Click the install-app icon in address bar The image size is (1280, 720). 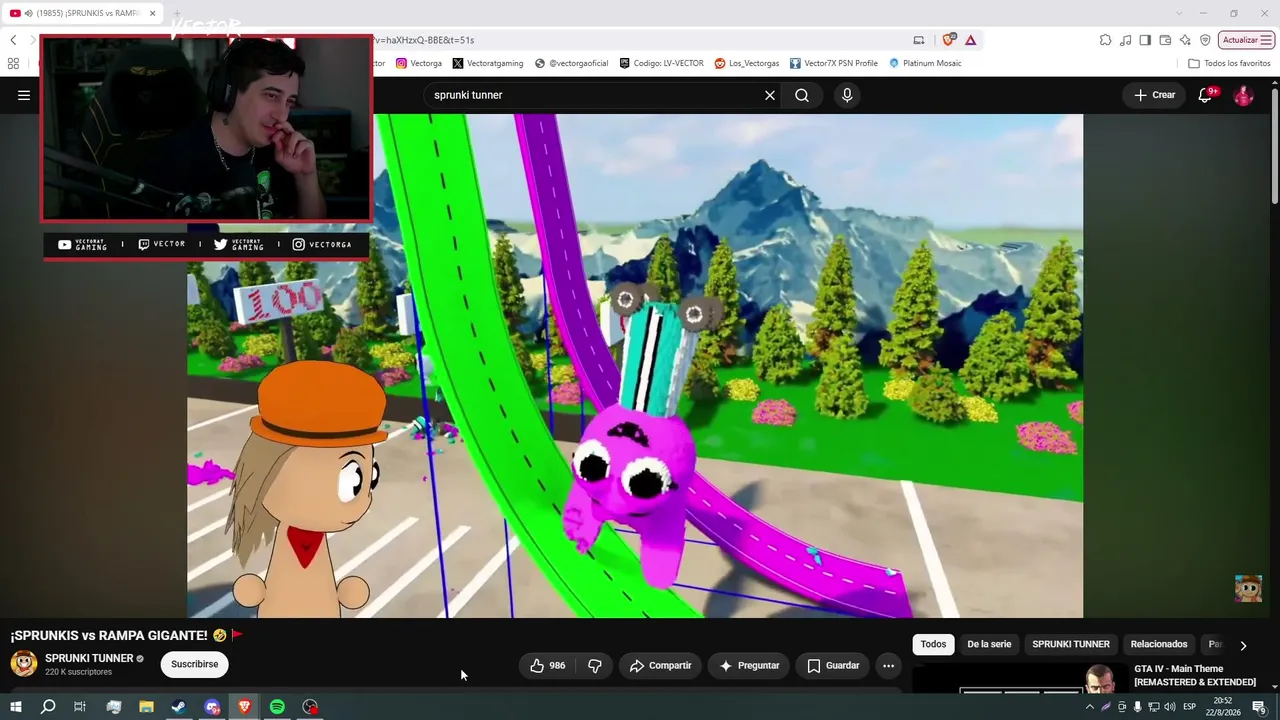click(x=919, y=40)
